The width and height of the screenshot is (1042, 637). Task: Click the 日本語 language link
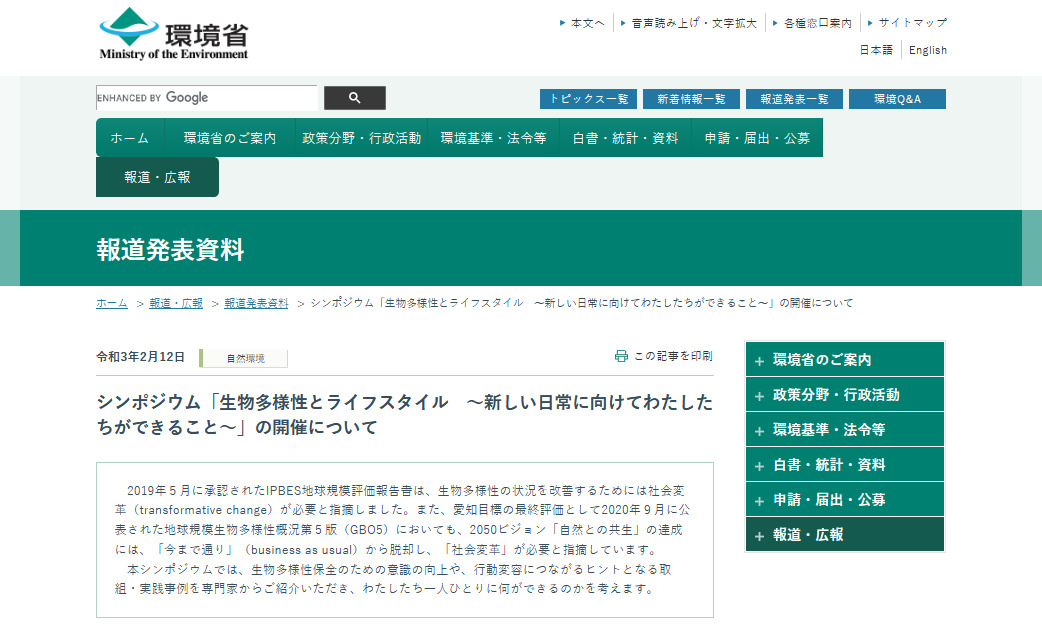pyautogui.click(x=875, y=50)
